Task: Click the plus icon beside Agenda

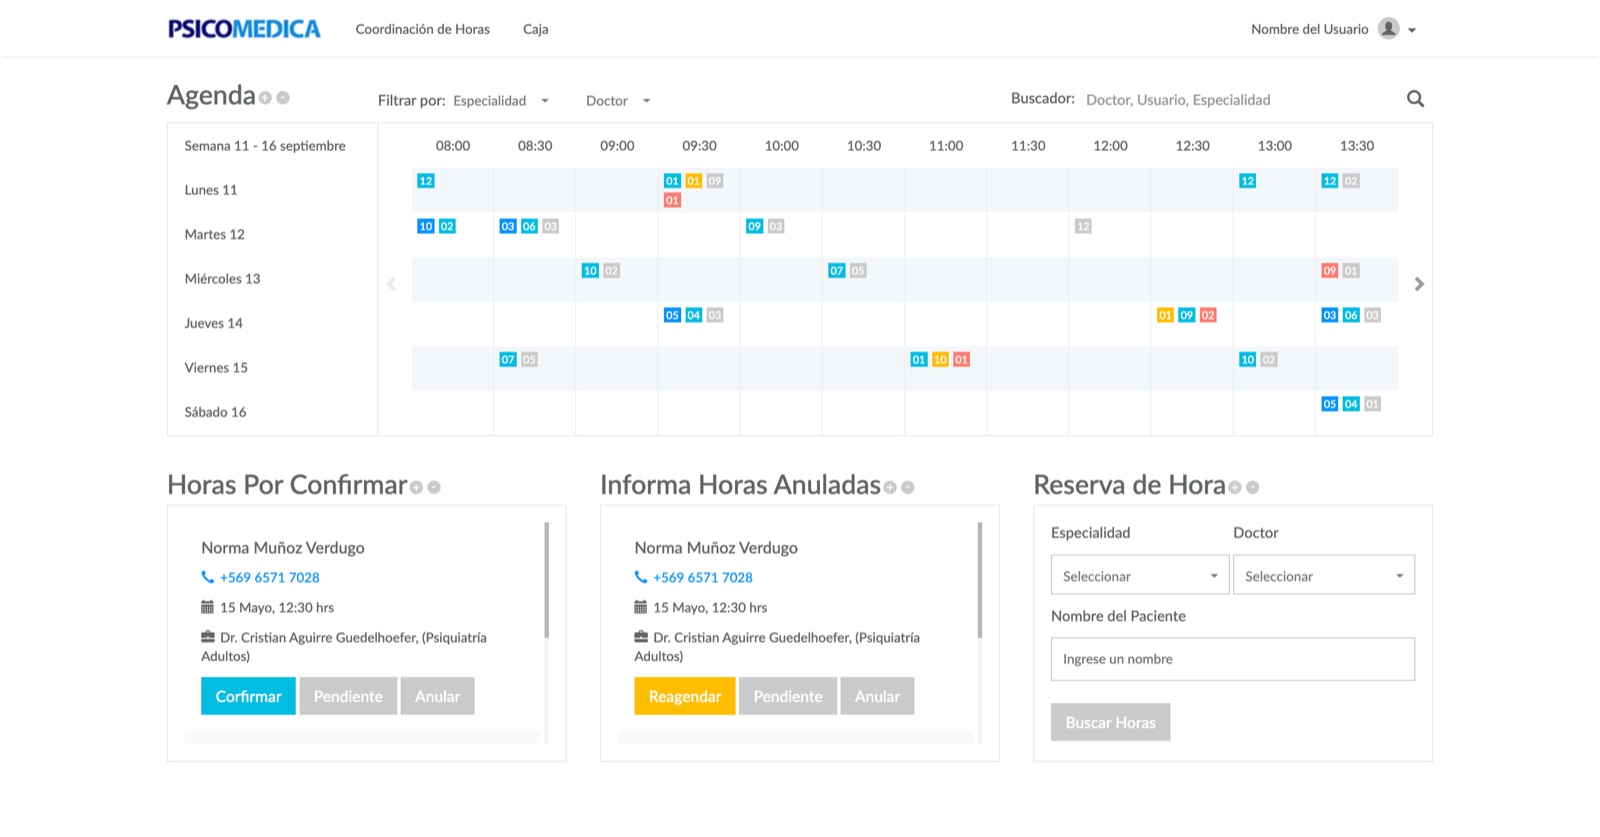Action: point(265,98)
